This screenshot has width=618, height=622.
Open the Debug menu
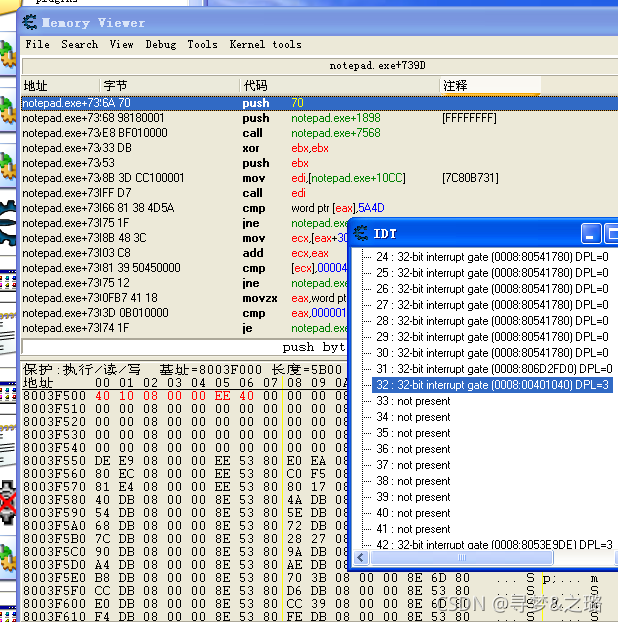tap(161, 44)
